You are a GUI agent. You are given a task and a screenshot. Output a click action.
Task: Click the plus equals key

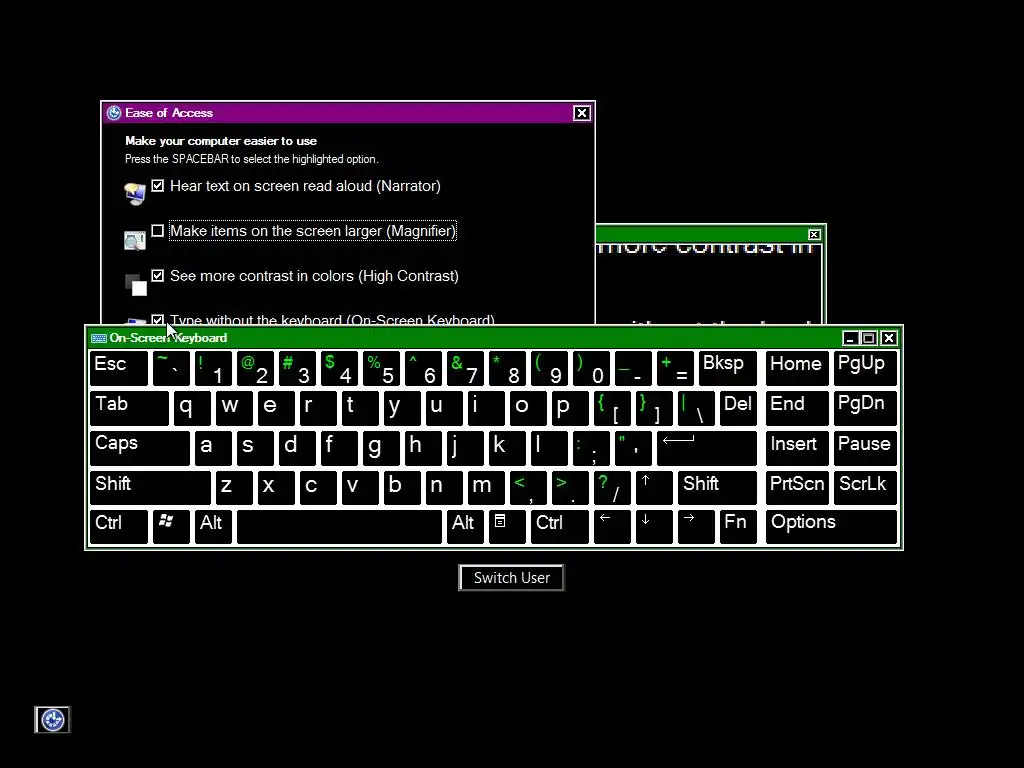pos(675,368)
